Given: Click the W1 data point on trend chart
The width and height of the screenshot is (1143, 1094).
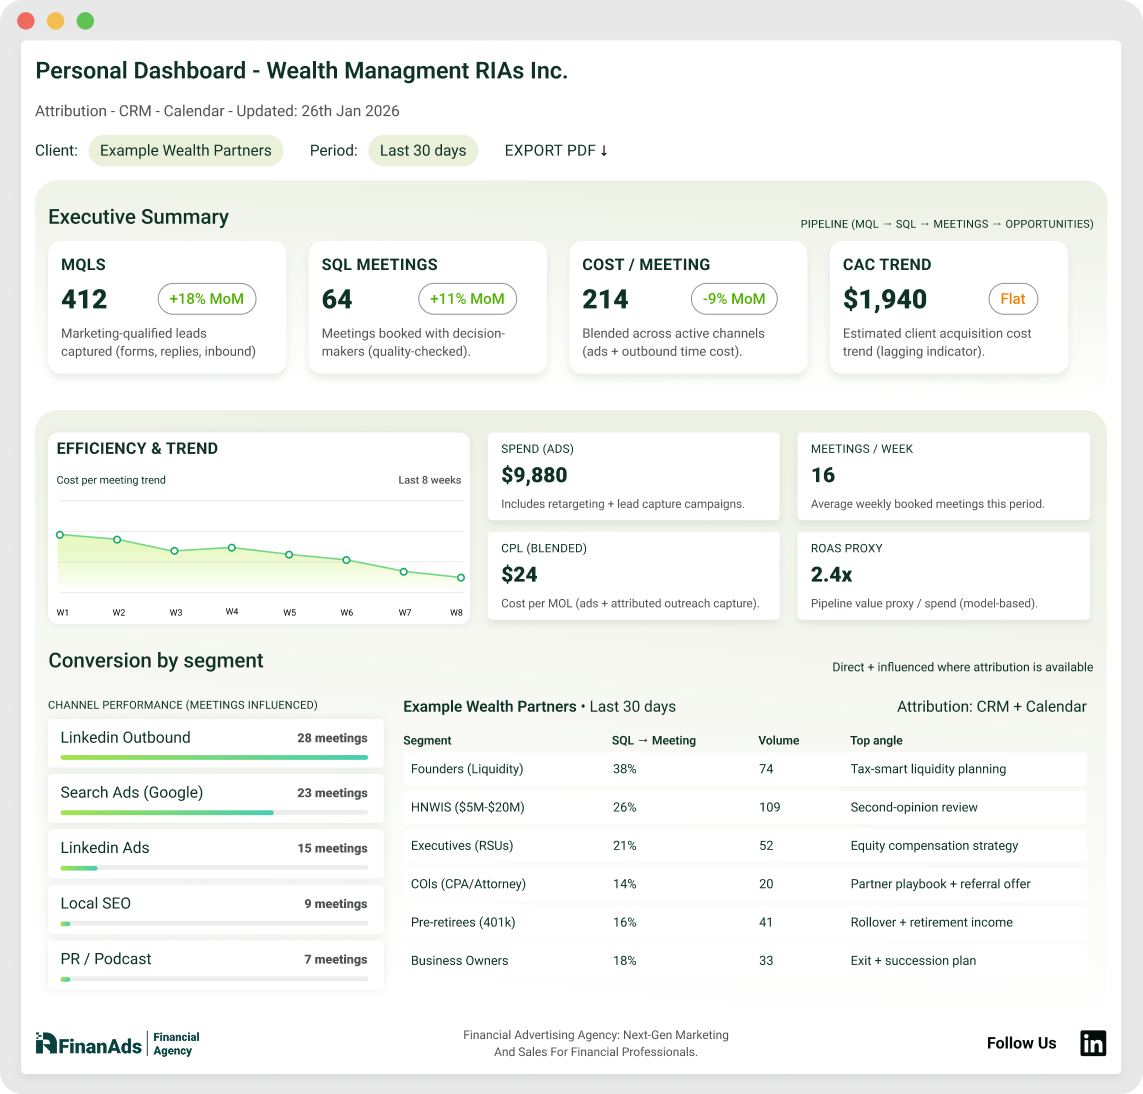Looking at the screenshot, I should click(x=60, y=535).
